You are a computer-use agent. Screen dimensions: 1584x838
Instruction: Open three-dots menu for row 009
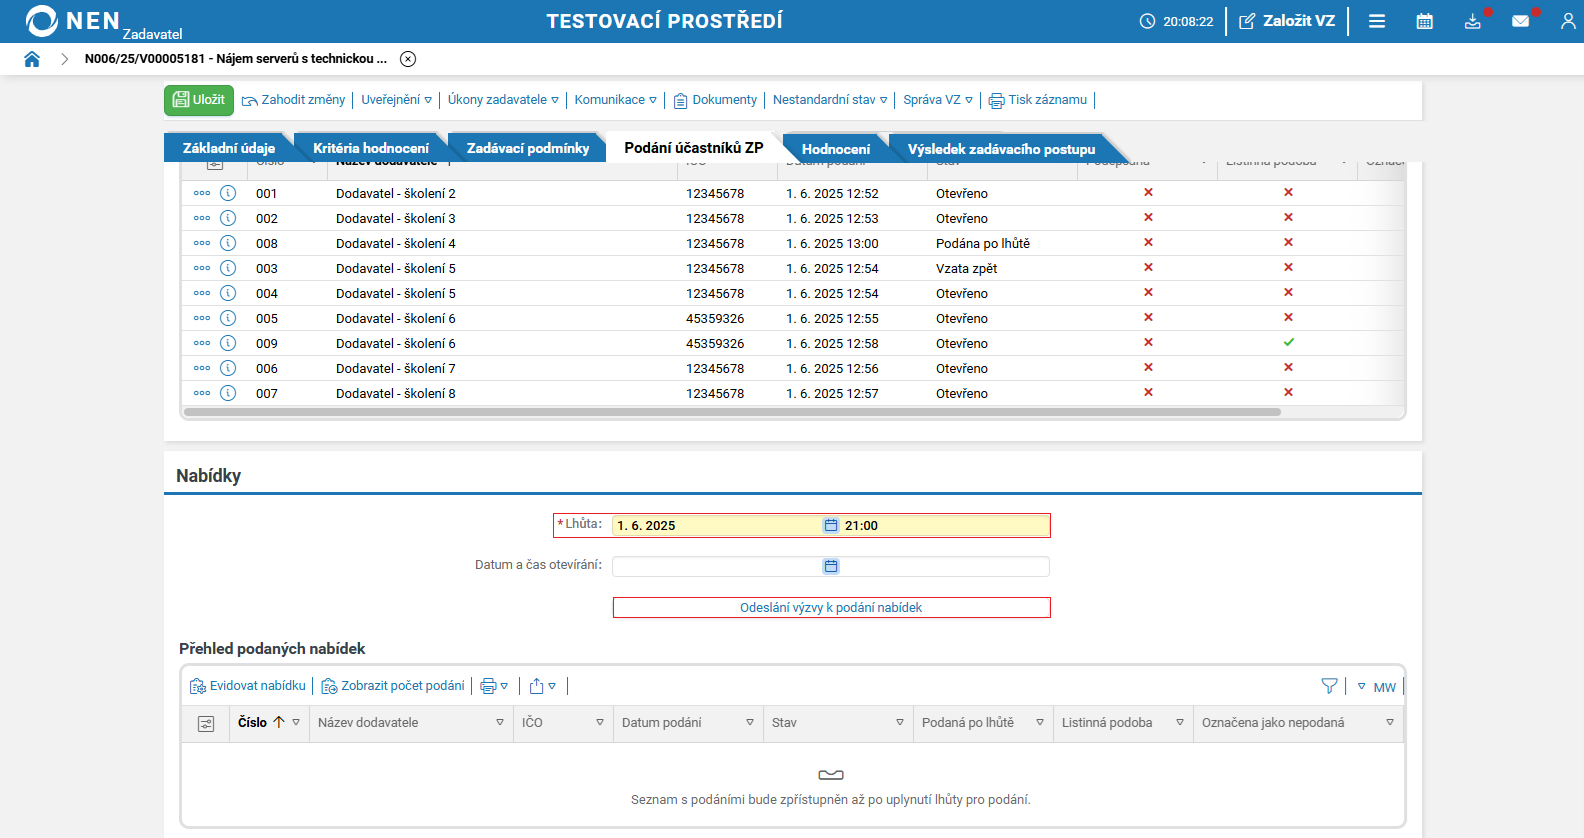coord(202,343)
